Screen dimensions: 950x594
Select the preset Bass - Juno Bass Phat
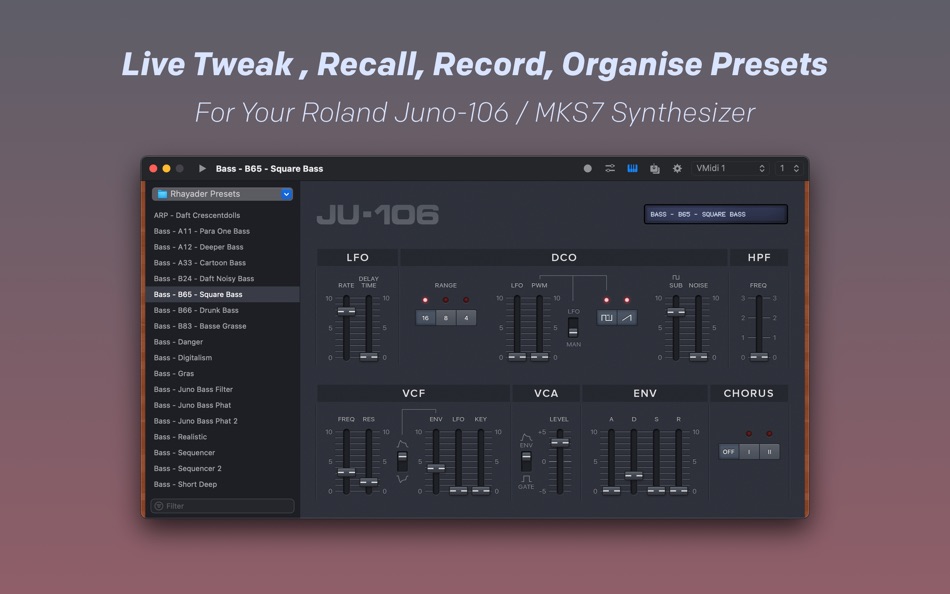(x=222, y=405)
